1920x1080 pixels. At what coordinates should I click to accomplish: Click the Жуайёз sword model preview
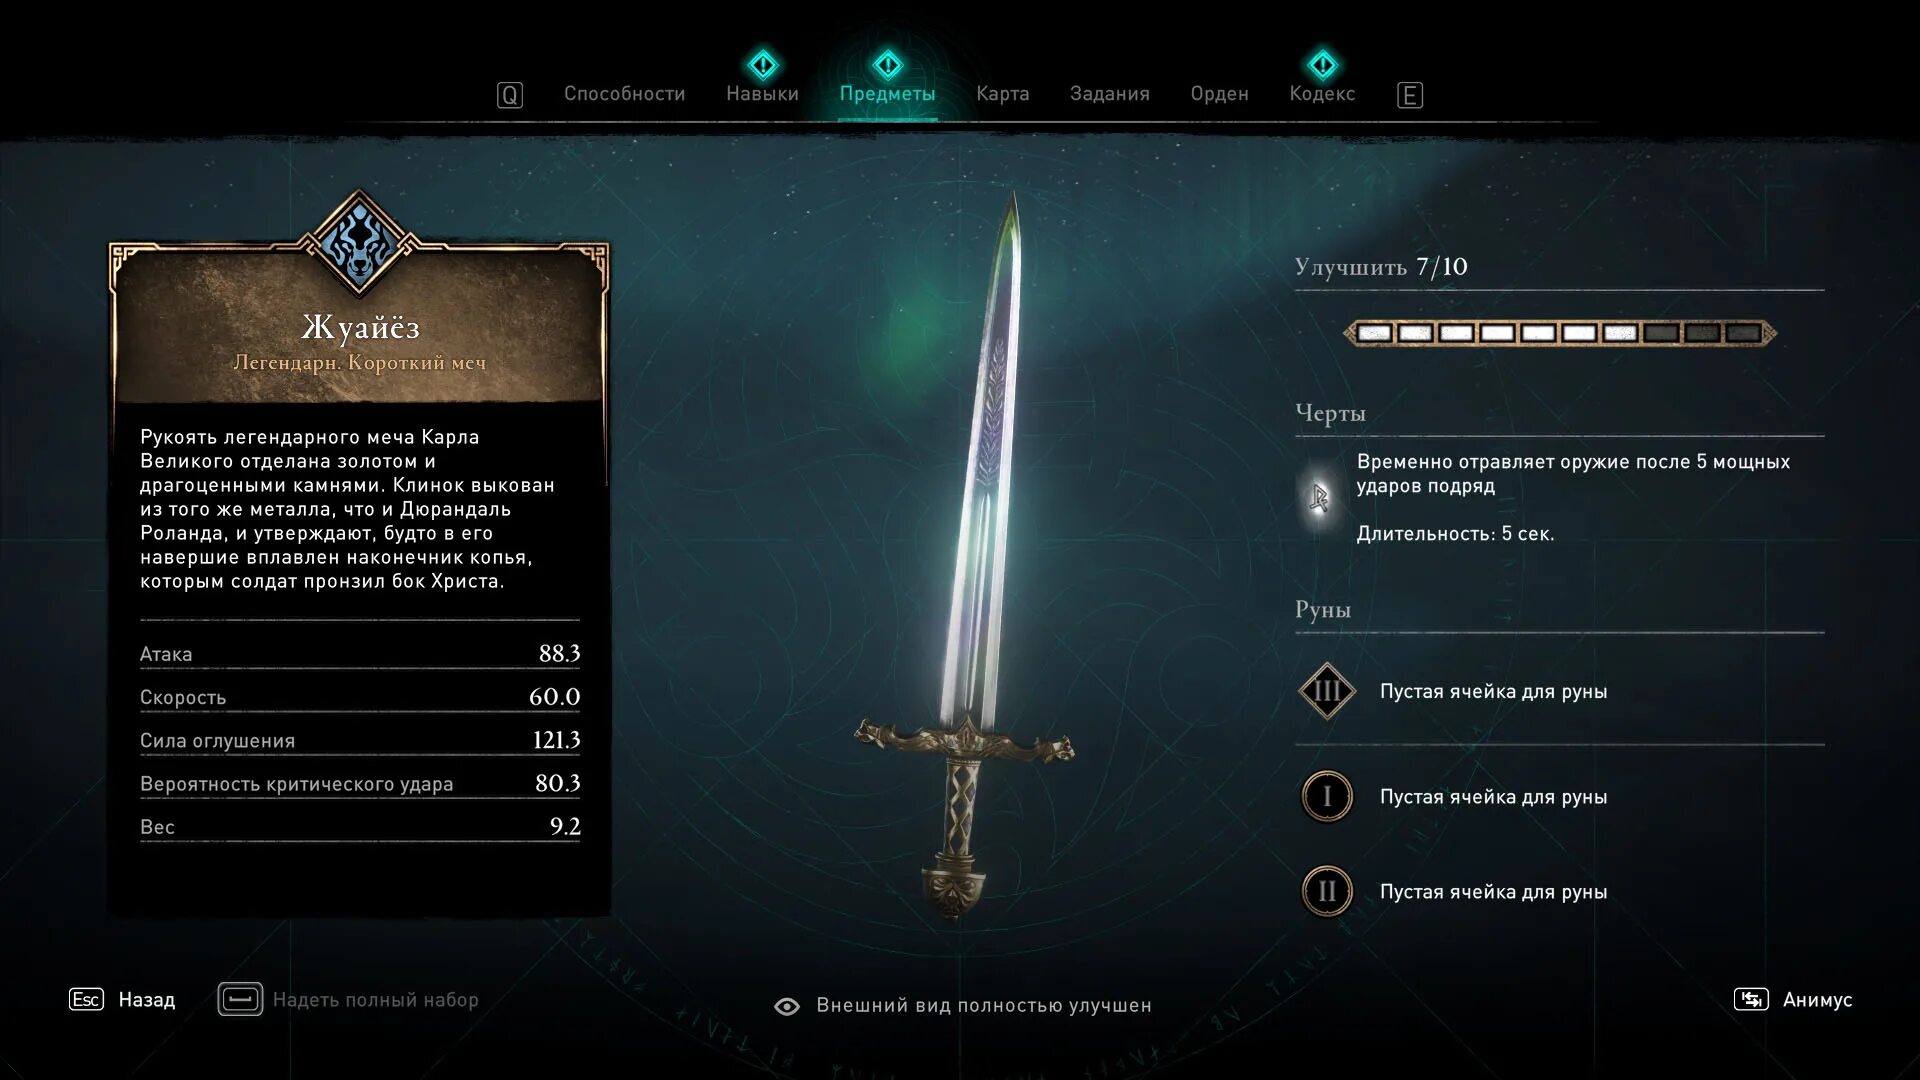tap(965, 555)
